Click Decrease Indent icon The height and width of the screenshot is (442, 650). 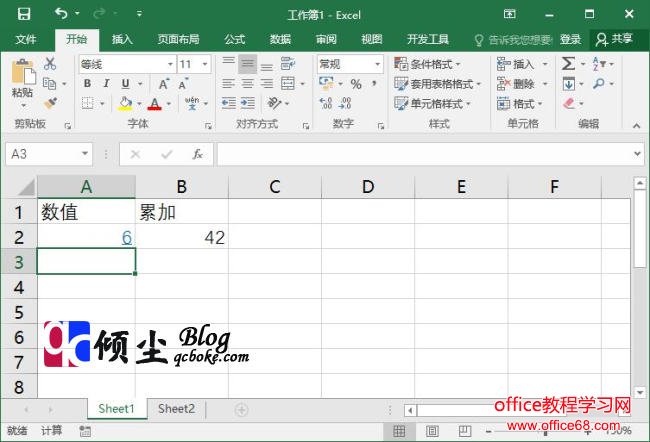click(x=228, y=103)
